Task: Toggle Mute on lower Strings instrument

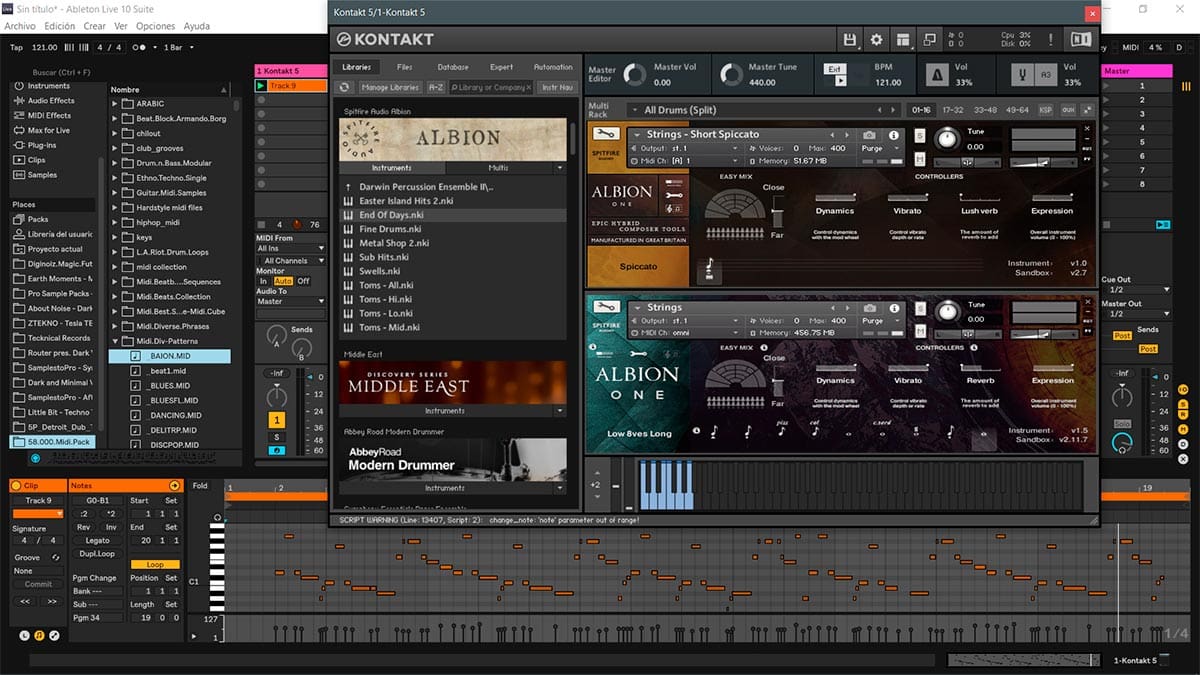Action: click(920, 331)
